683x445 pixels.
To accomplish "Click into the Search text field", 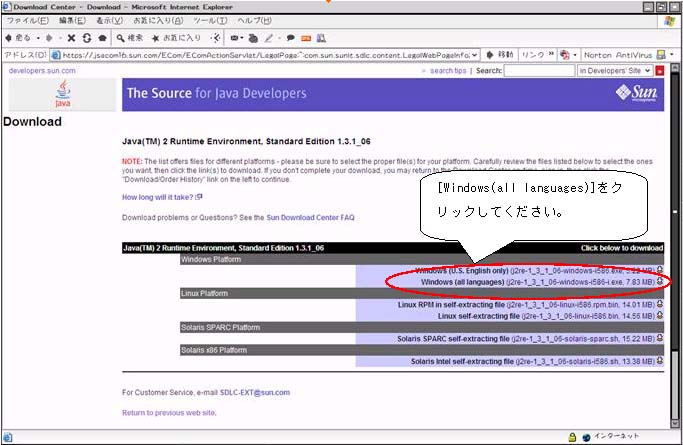I will (539, 71).
